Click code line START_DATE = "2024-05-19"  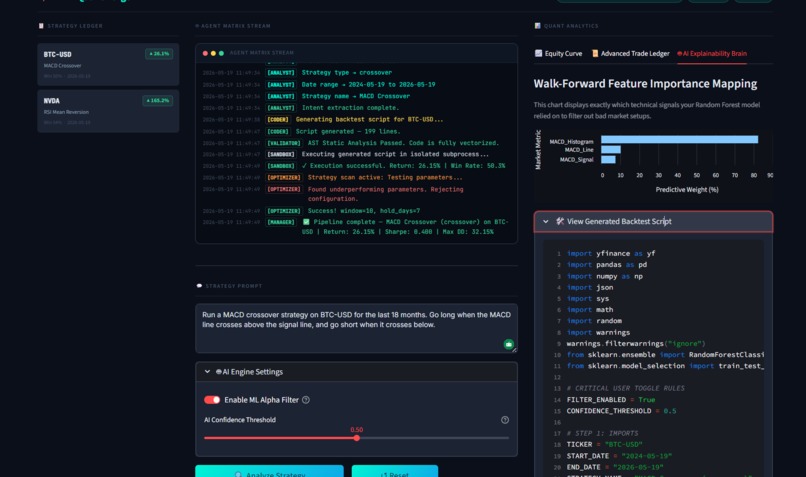click(x=619, y=456)
